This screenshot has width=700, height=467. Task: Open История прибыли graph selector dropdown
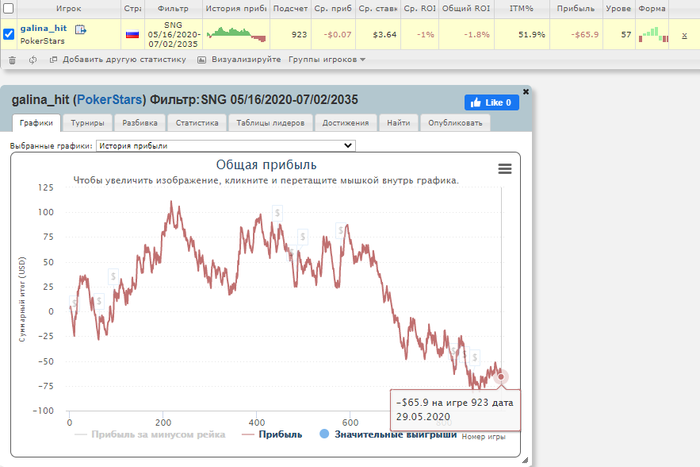point(226,146)
